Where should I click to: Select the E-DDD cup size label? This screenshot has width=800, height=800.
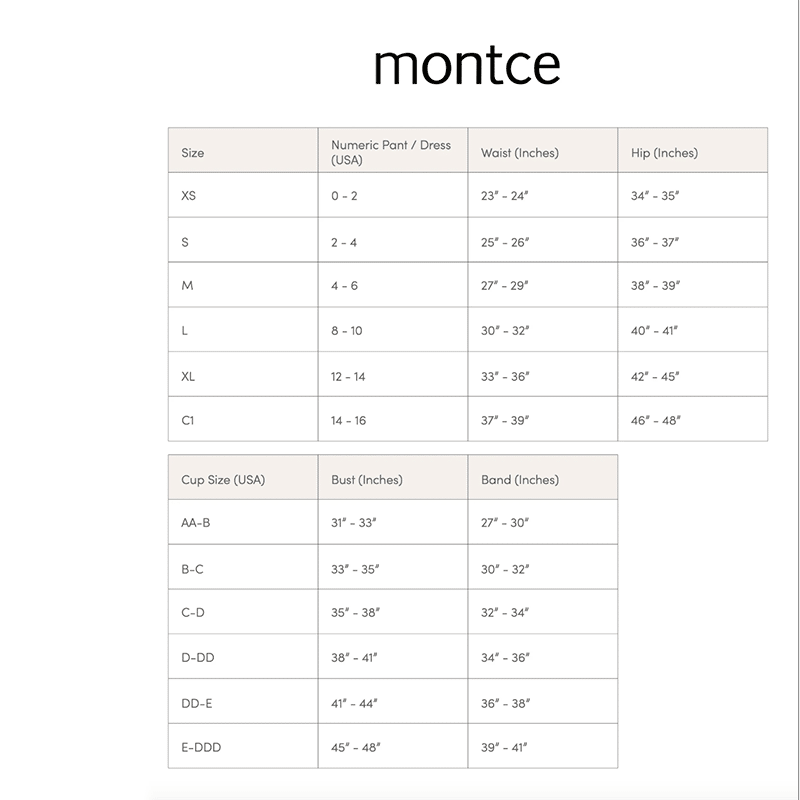tap(201, 747)
